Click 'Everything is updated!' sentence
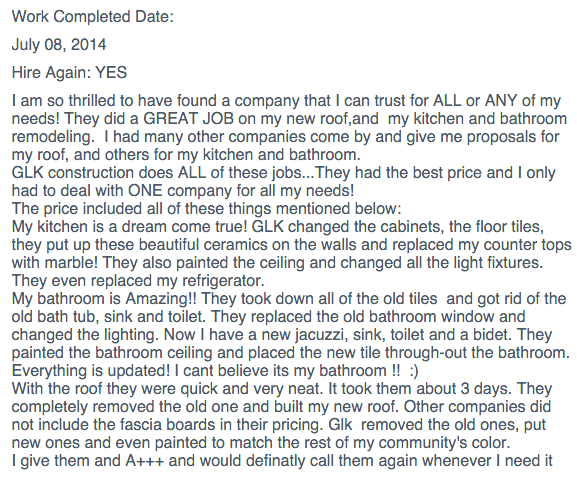The width and height of the screenshot is (577, 480). pos(91,370)
